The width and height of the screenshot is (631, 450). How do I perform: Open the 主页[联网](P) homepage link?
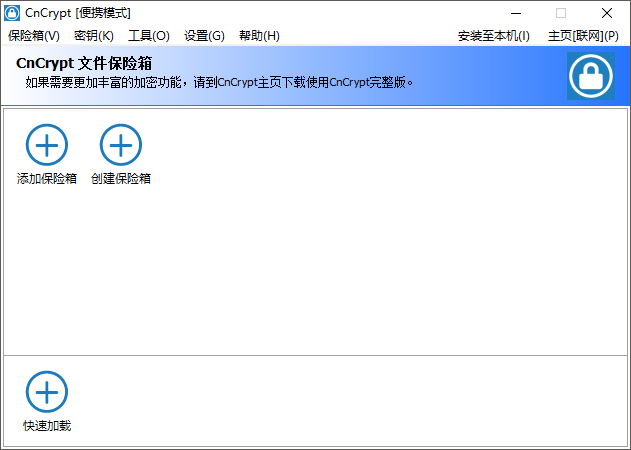[x=583, y=36]
